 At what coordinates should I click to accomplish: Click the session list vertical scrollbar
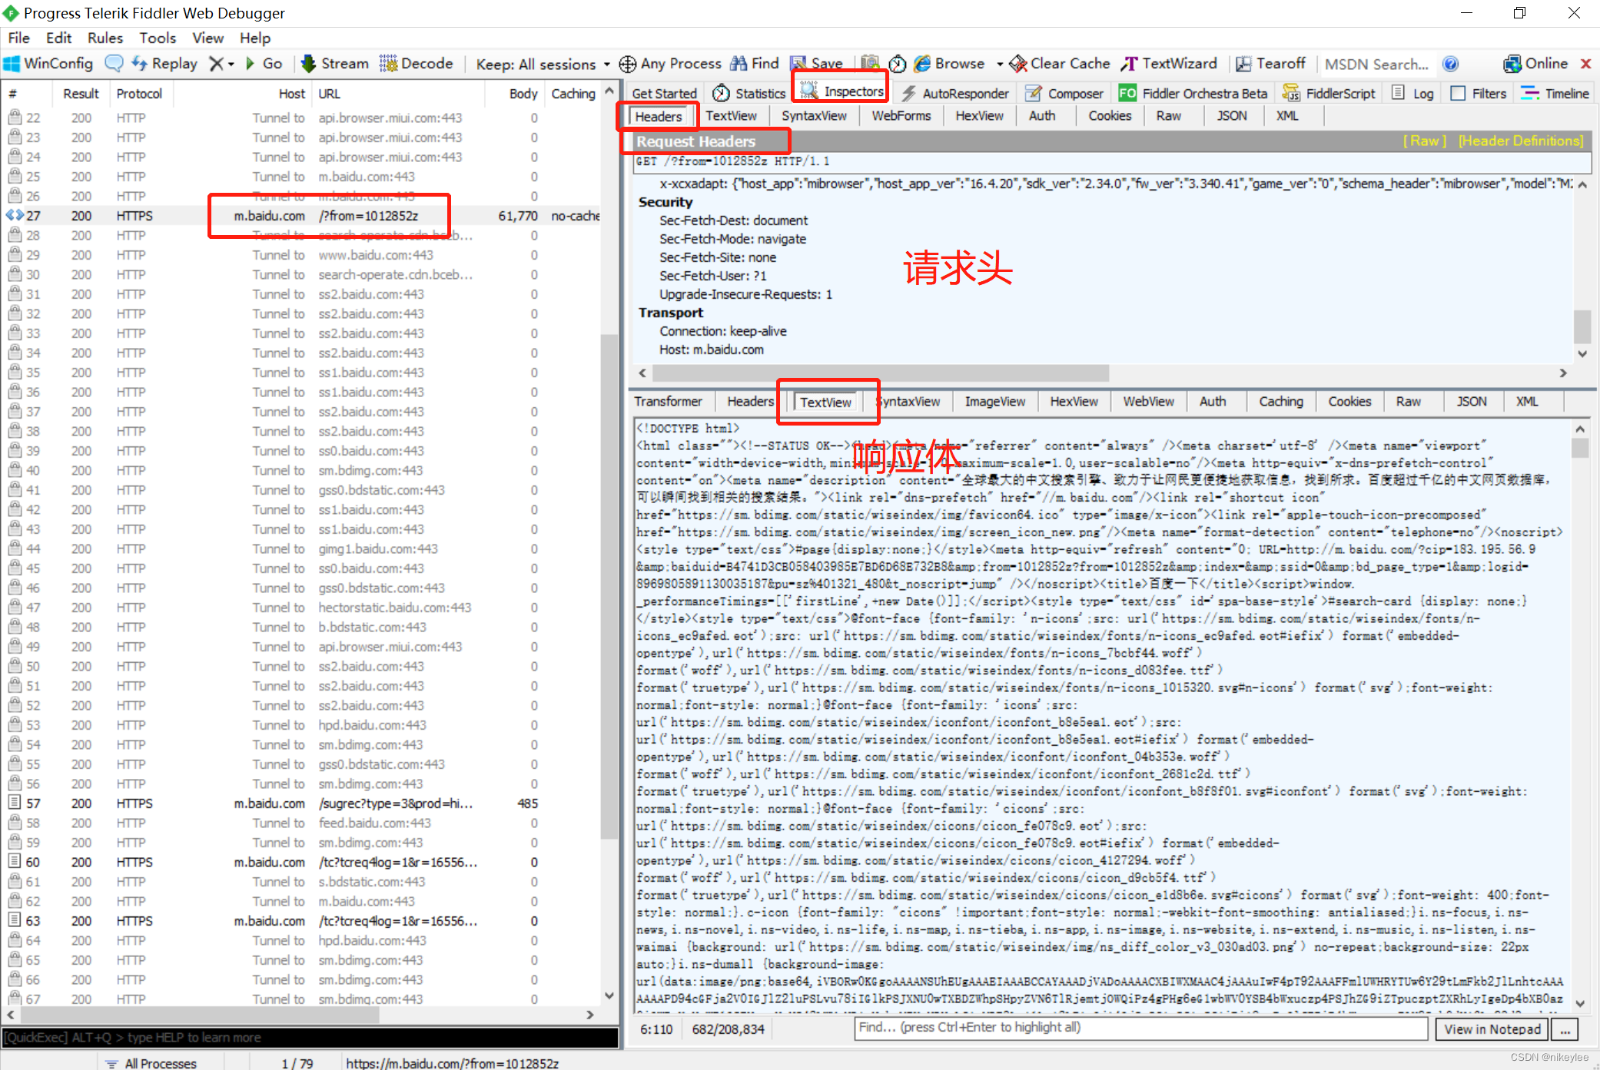609,585
